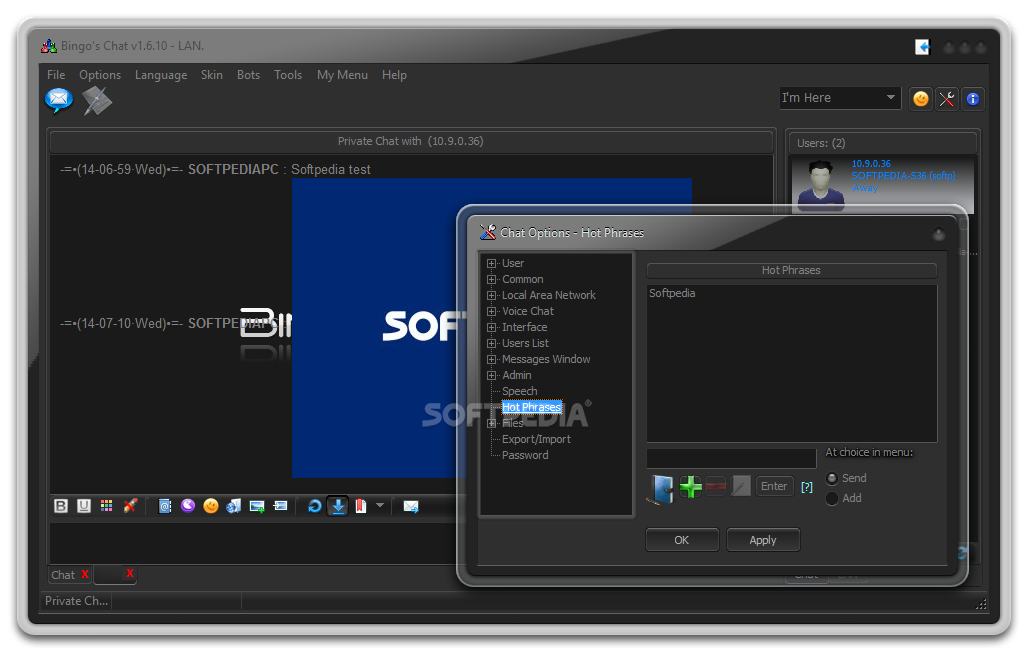The image size is (1028, 652).
Task: Click the picture with arrow icon
Action: tap(281, 506)
